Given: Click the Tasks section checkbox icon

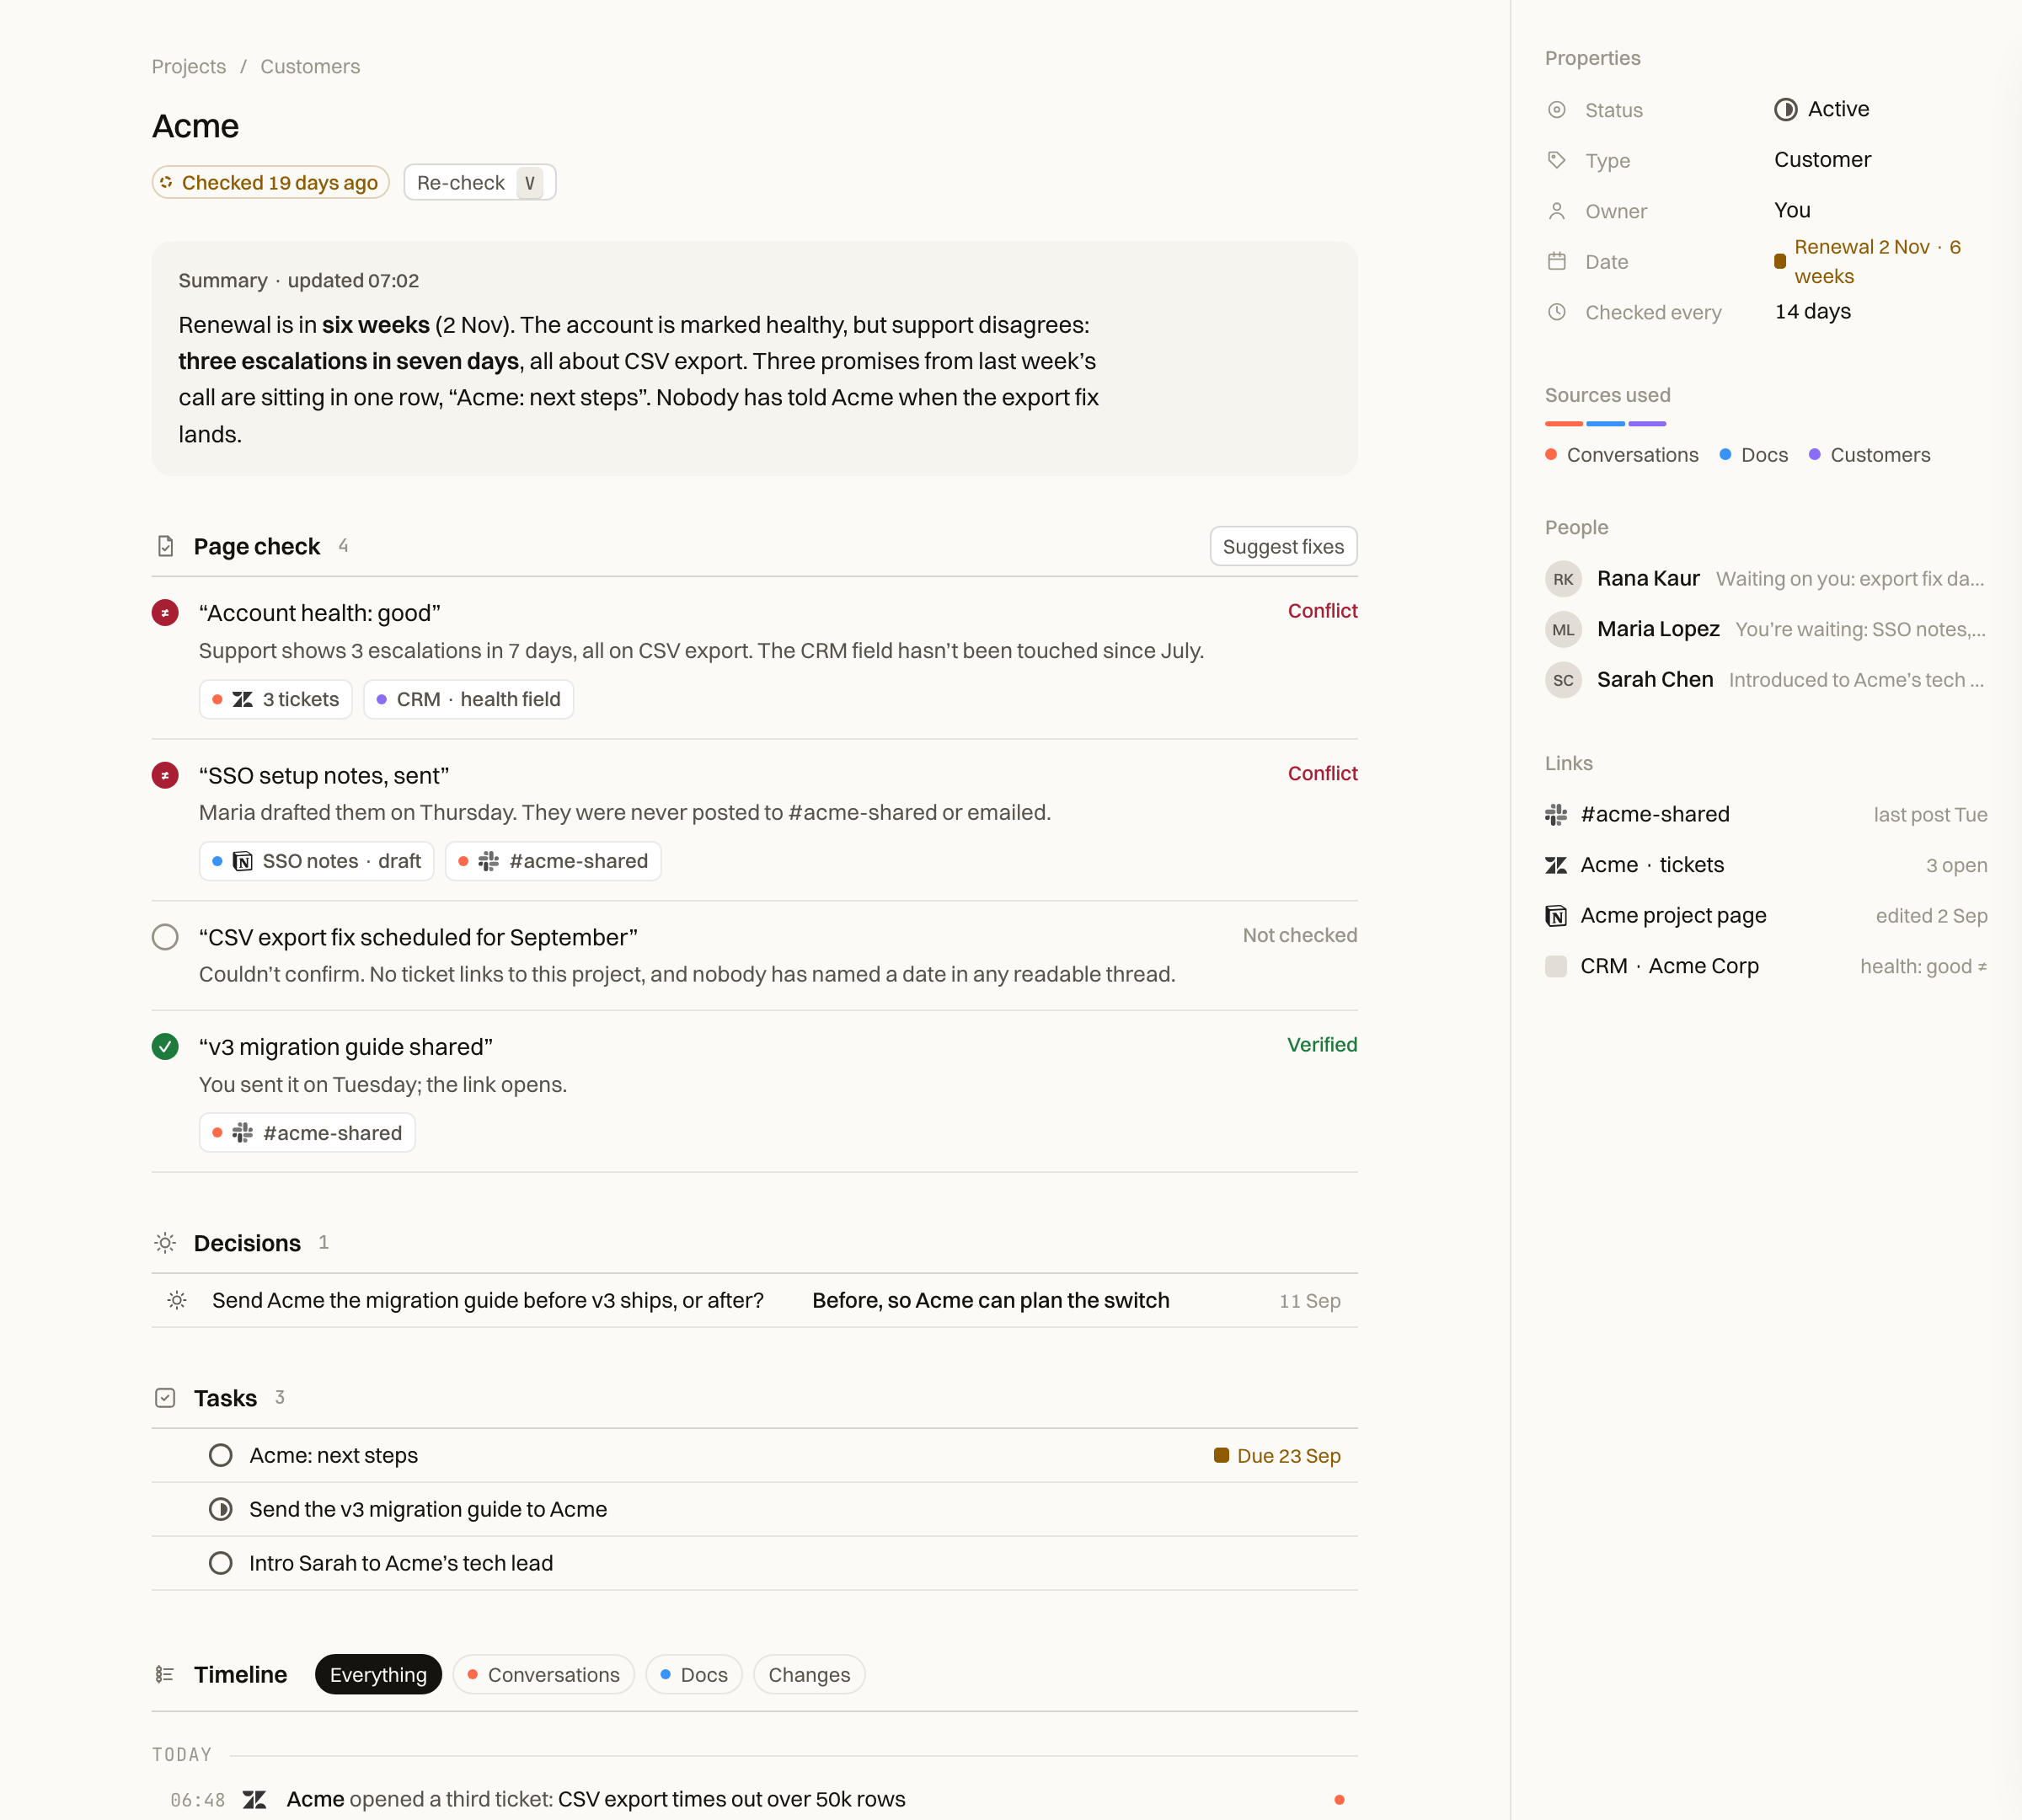Looking at the screenshot, I should pos(166,1398).
